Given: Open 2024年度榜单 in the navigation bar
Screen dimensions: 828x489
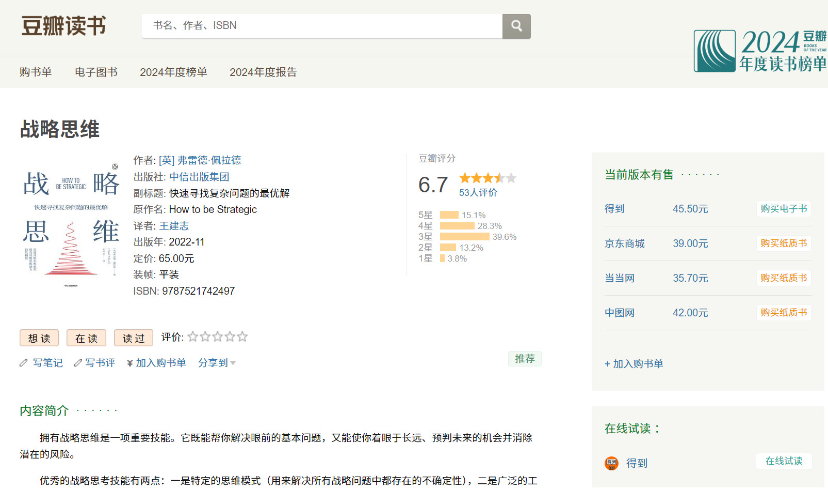Looking at the screenshot, I should tap(173, 72).
